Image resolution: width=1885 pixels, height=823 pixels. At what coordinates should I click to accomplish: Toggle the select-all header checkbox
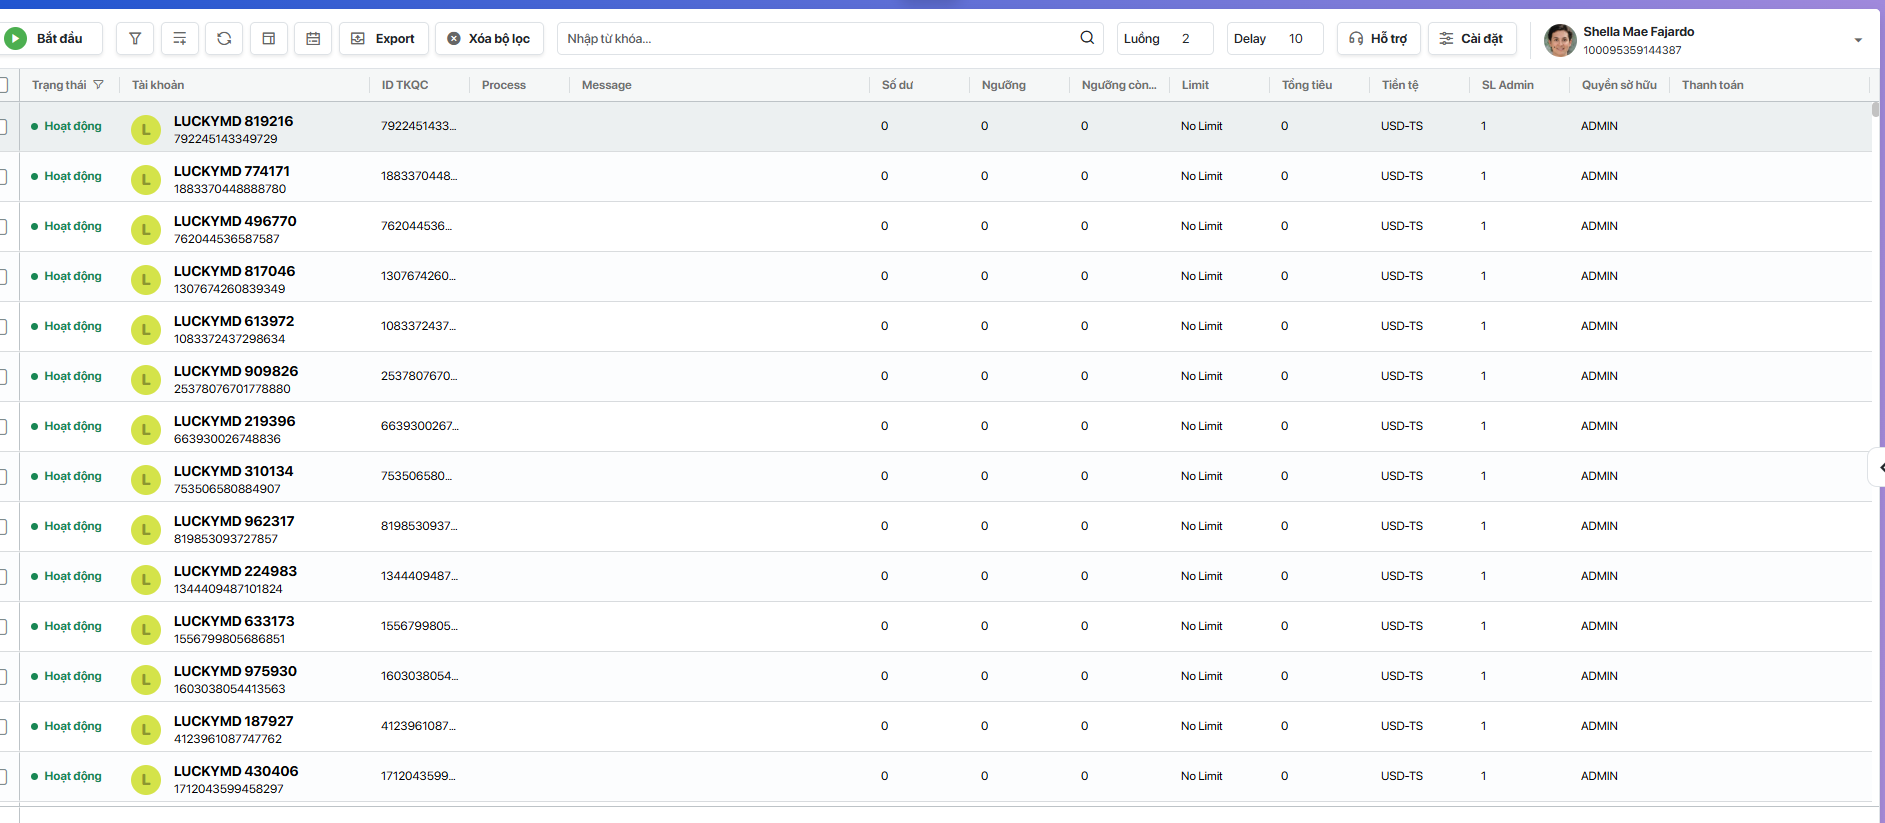click(3, 85)
